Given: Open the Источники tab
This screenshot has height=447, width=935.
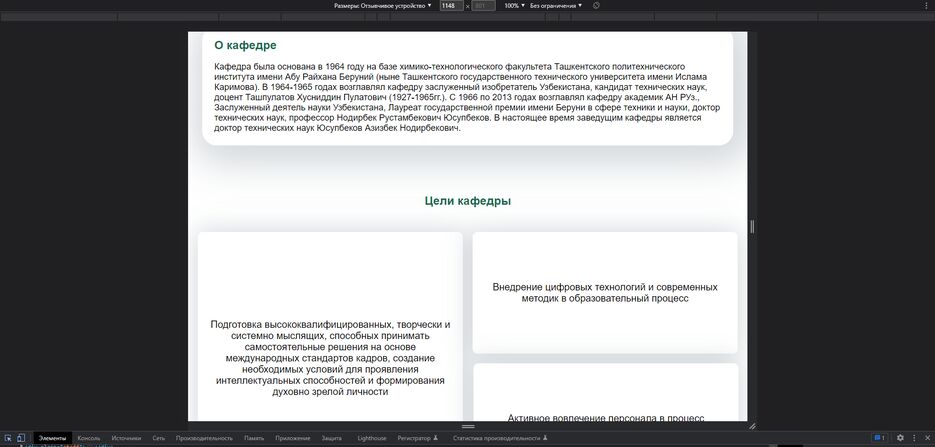Looking at the screenshot, I should (x=126, y=438).
